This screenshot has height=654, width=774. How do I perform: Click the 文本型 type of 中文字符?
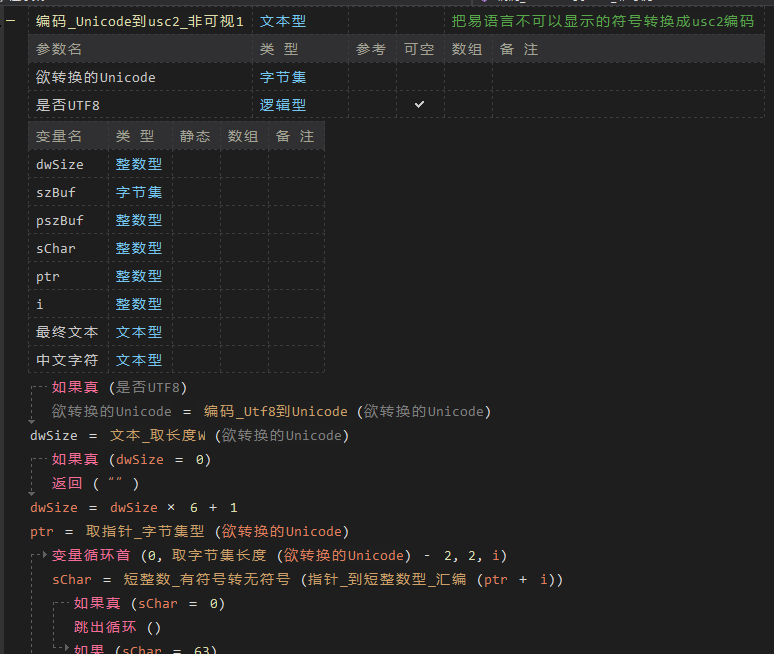click(139, 361)
